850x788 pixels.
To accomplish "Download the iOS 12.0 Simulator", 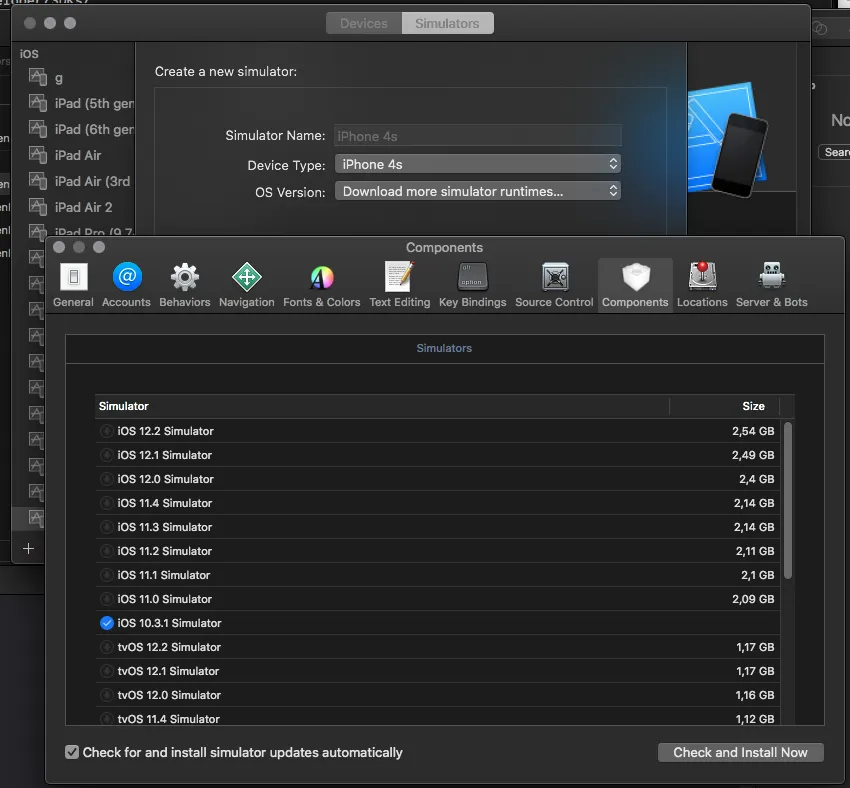I will pos(106,479).
